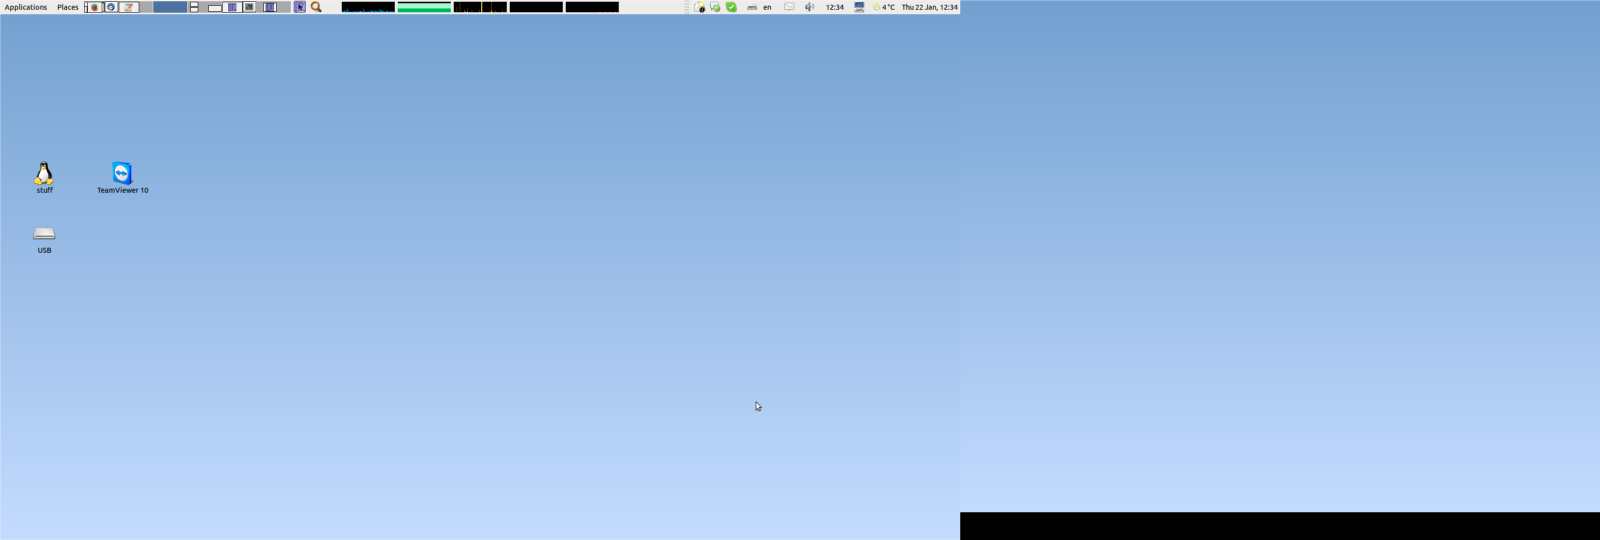
Task: Open the volume speaker indicator
Action: point(809,7)
